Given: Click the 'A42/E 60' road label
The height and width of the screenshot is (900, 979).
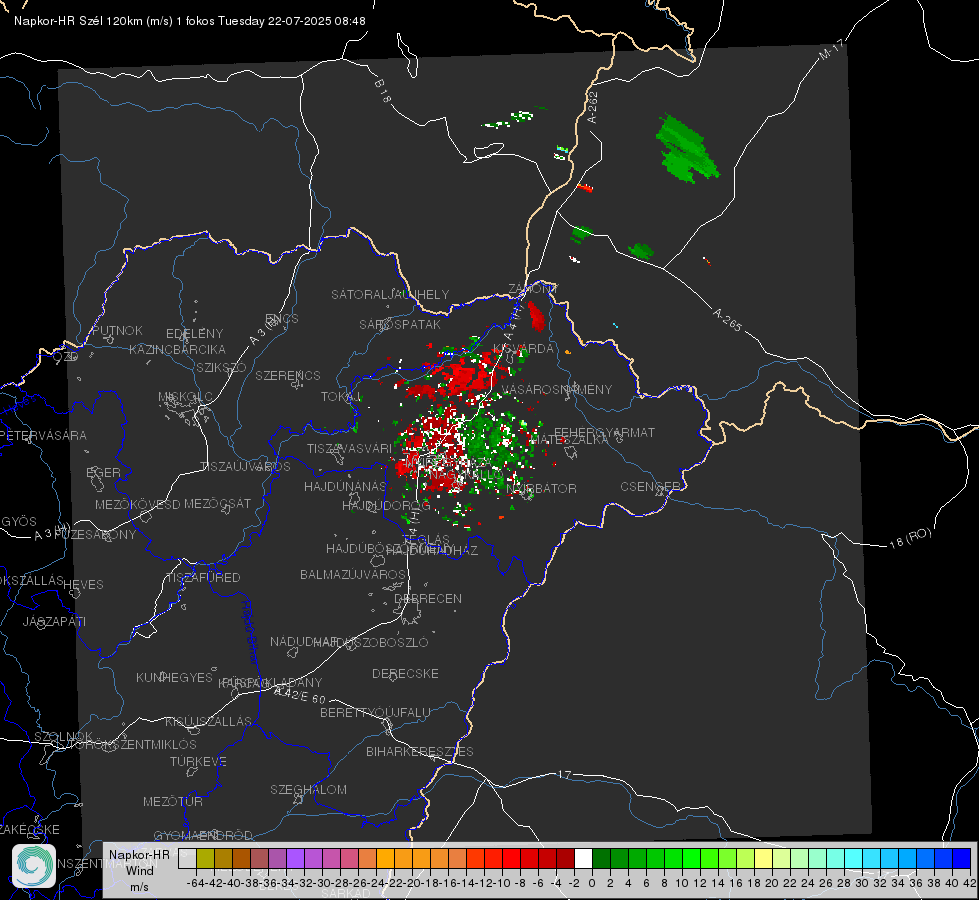Looking at the screenshot, I should pyautogui.click(x=300, y=695).
